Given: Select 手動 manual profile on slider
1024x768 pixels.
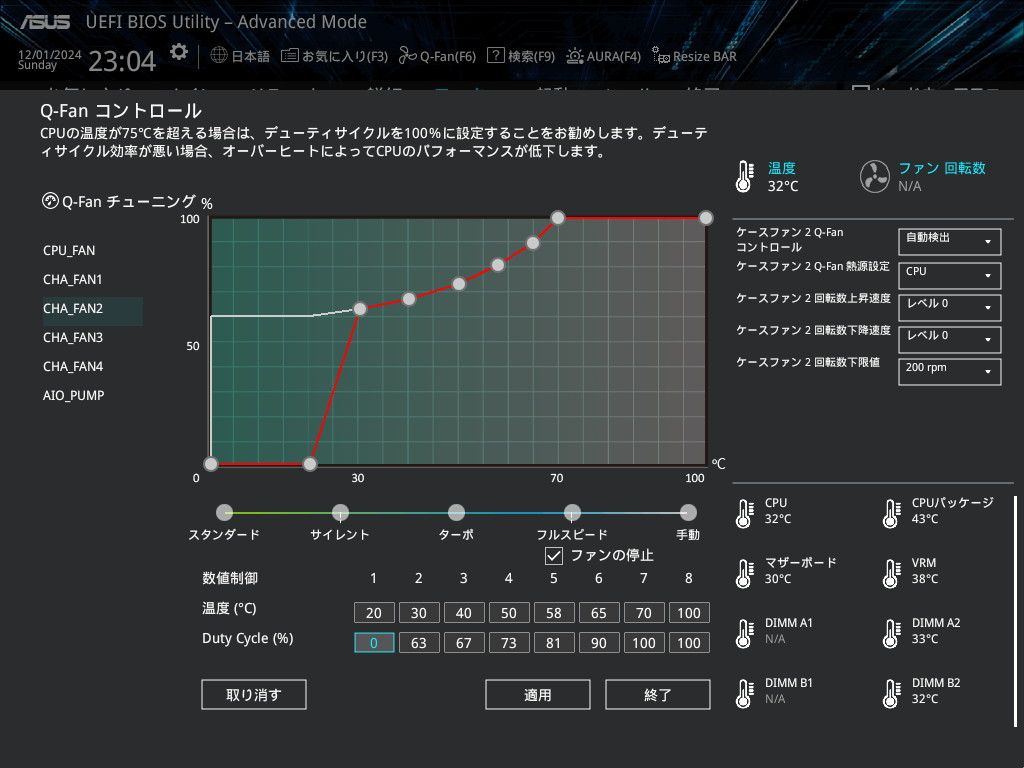Looking at the screenshot, I should (x=688, y=513).
